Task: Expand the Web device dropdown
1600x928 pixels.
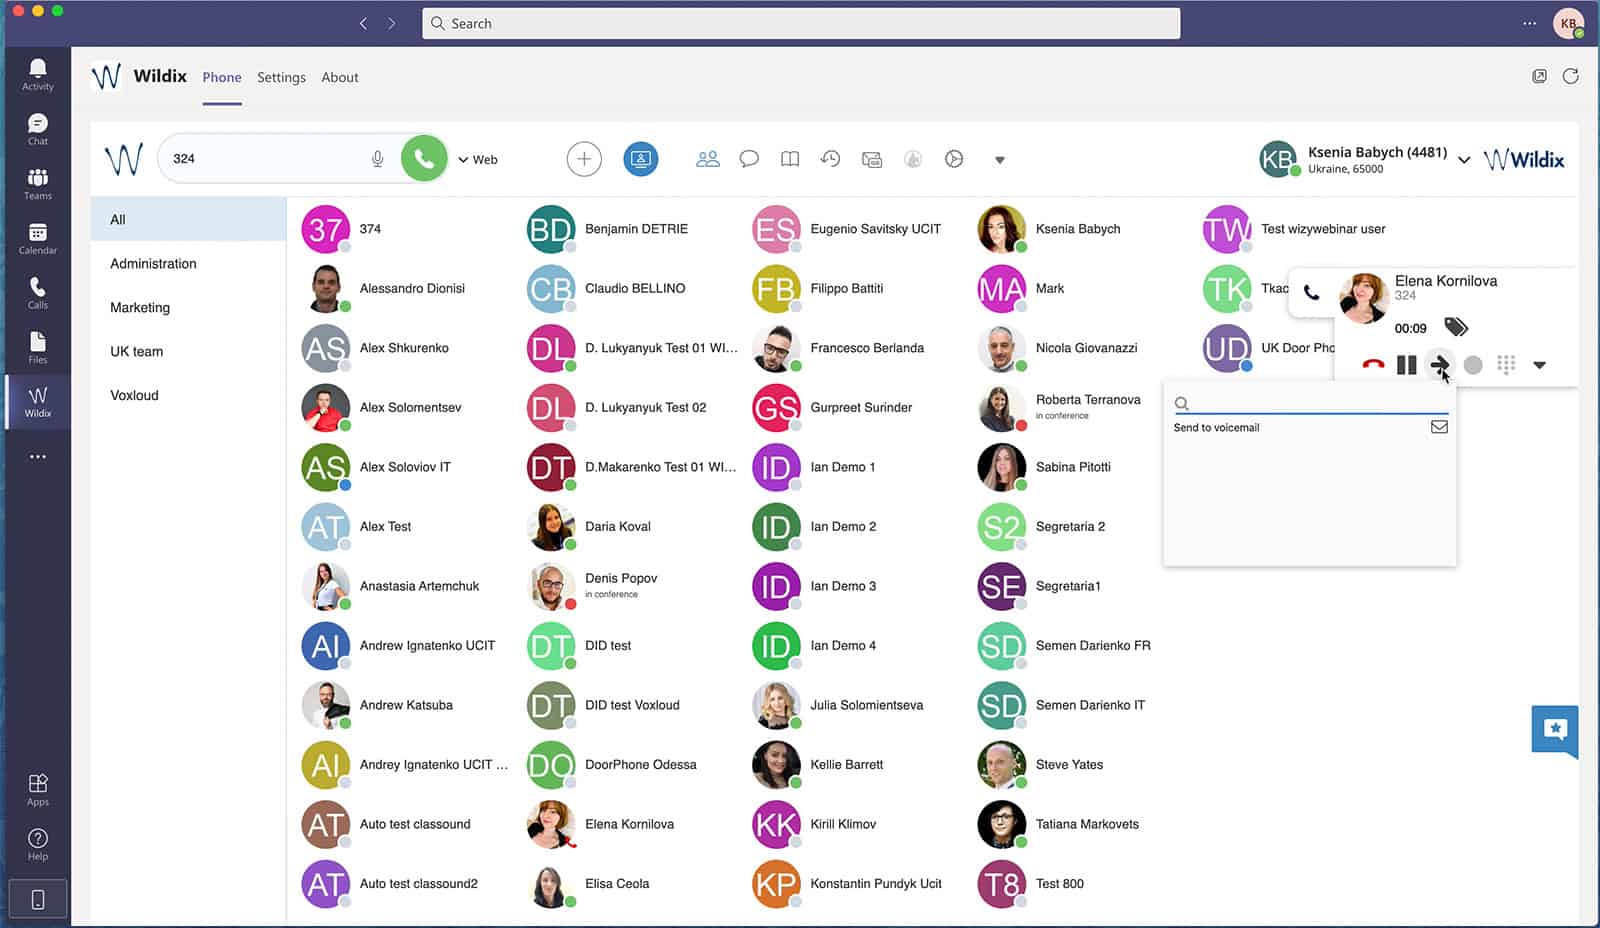Action: coord(478,160)
